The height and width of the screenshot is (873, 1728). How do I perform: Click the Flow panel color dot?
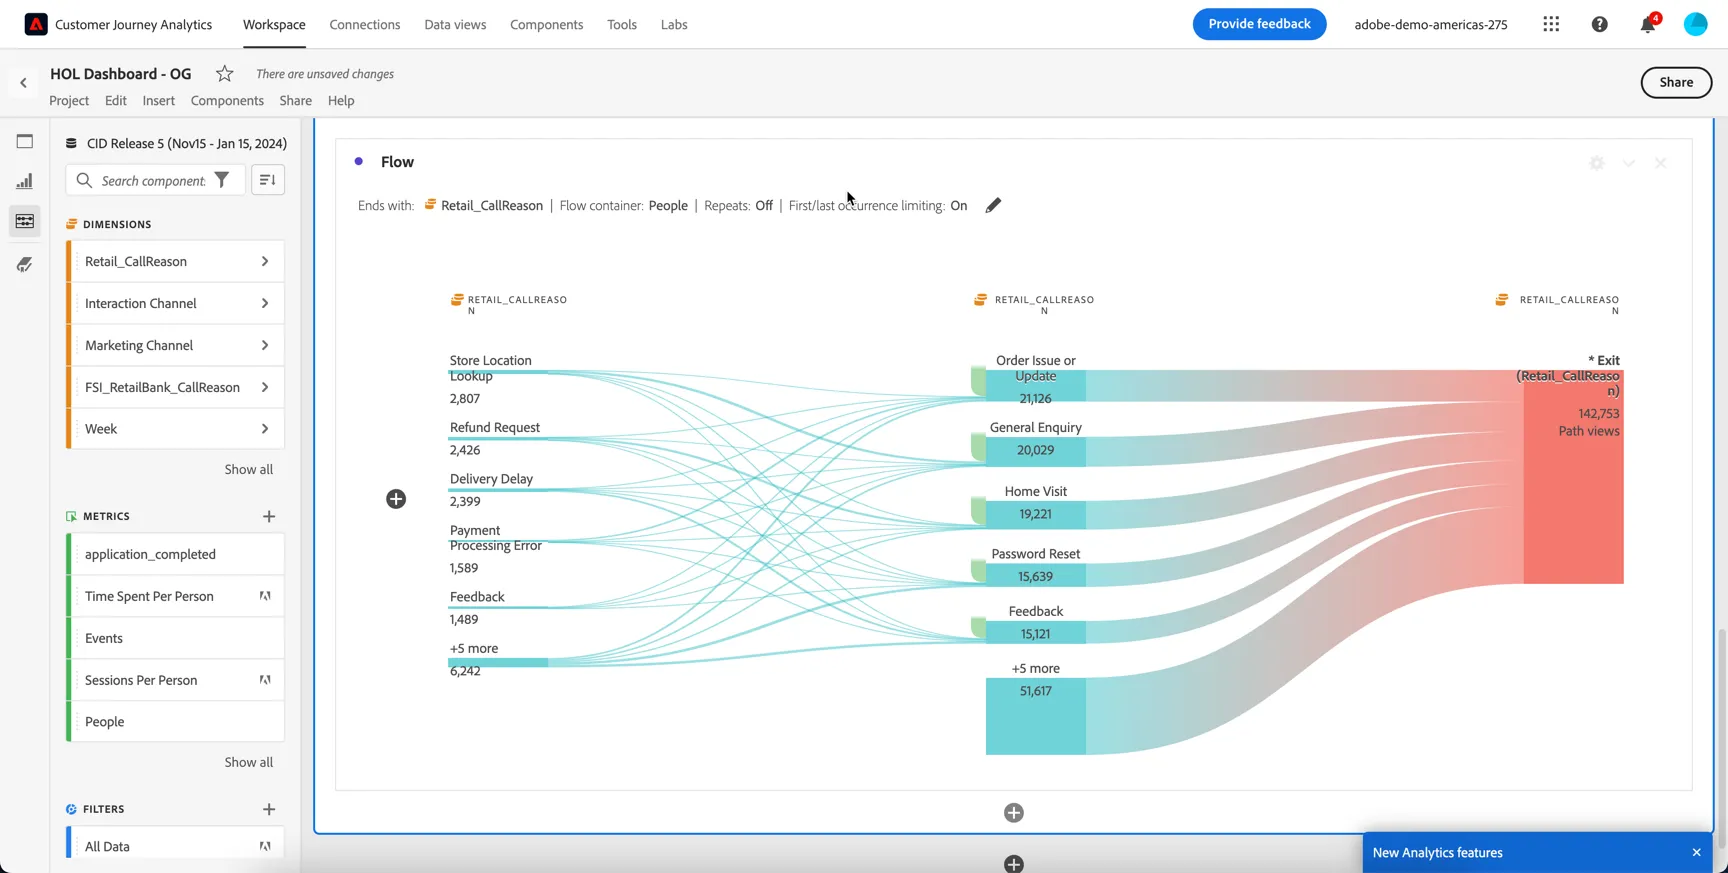point(359,161)
